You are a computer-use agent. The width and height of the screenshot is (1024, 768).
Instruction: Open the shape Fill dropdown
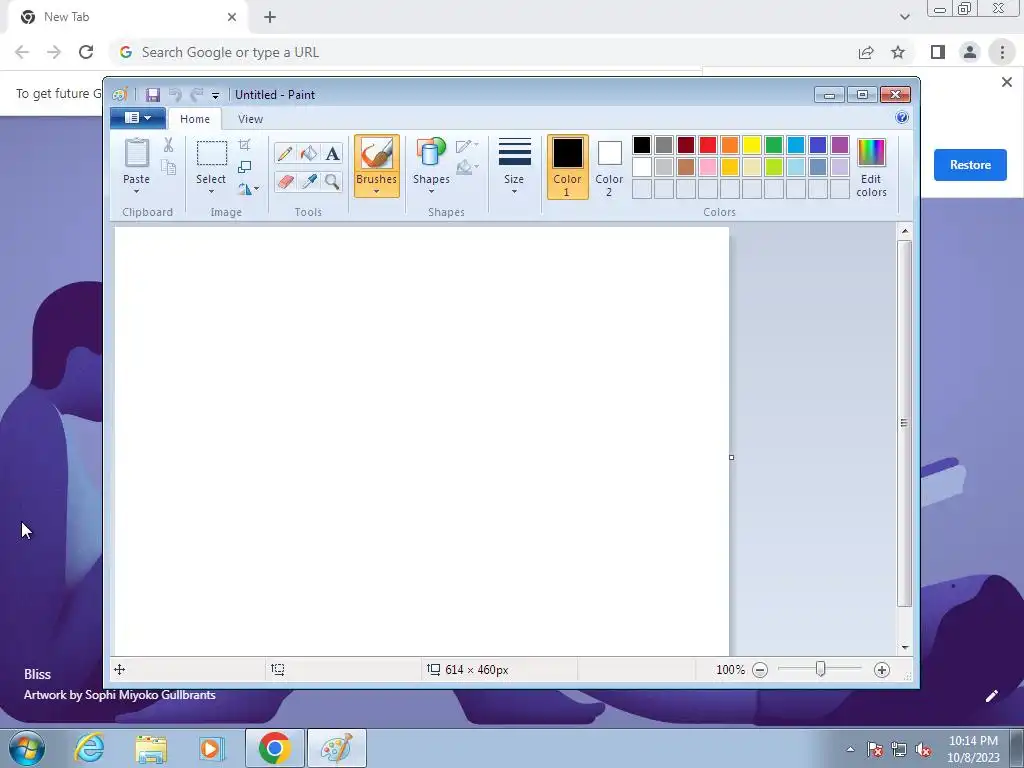pyautogui.click(x=467, y=168)
